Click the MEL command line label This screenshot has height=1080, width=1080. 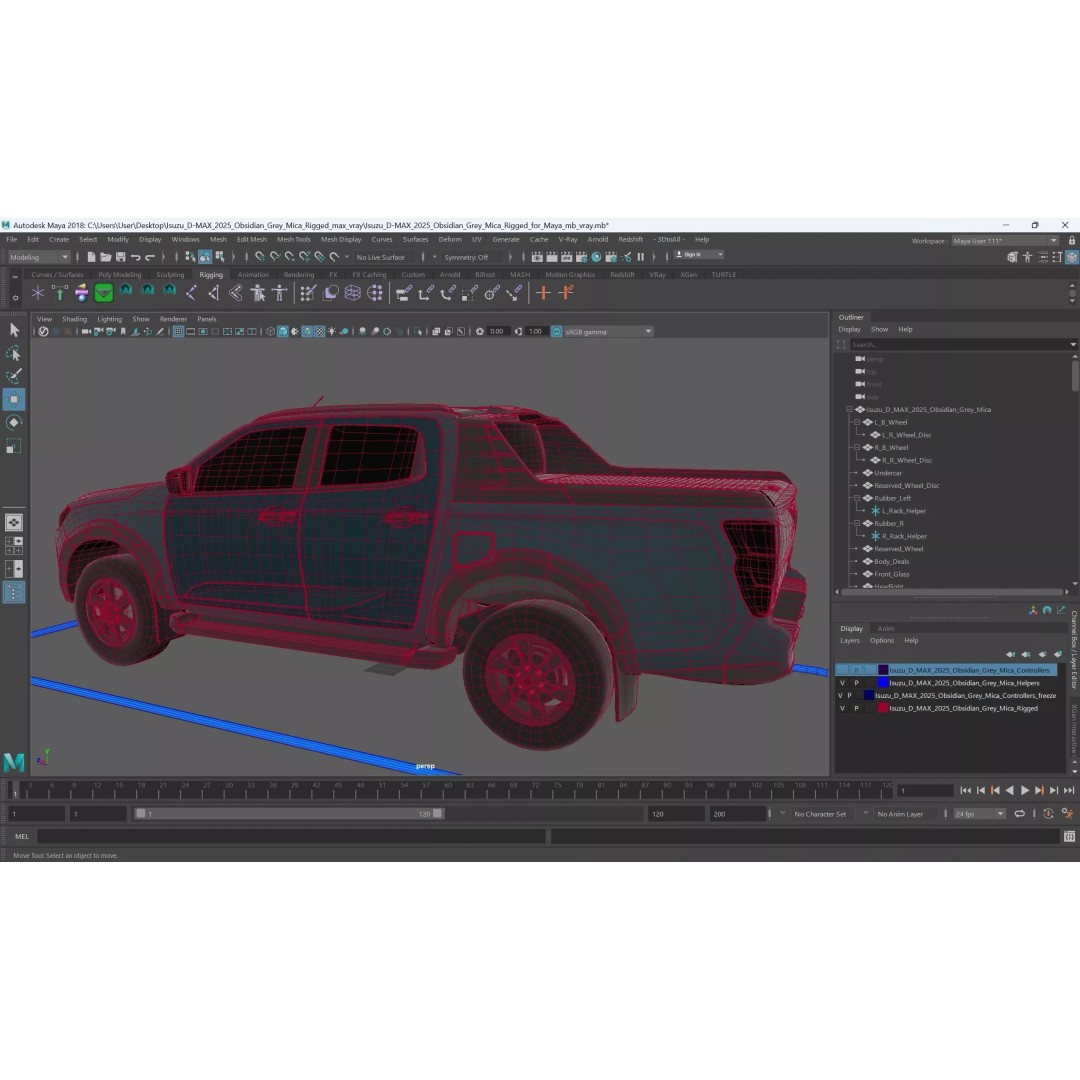(22, 837)
